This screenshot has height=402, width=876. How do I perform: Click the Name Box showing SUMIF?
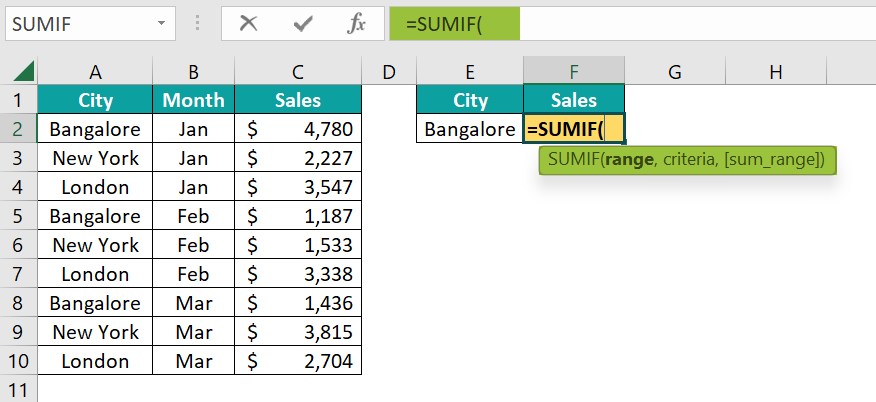[91, 23]
